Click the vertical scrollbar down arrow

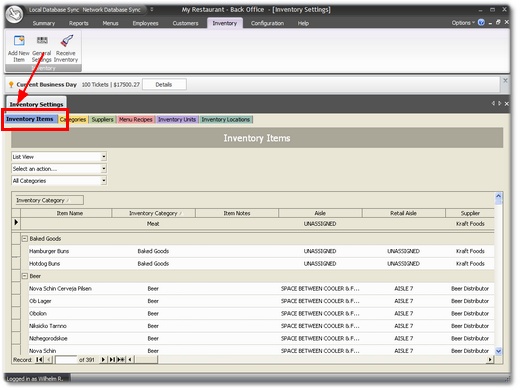(498, 351)
